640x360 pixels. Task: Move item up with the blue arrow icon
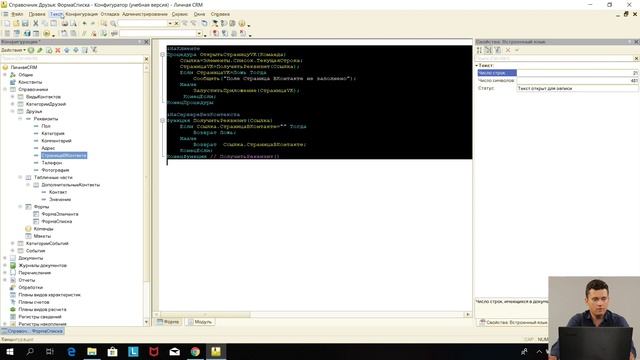point(67,50)
